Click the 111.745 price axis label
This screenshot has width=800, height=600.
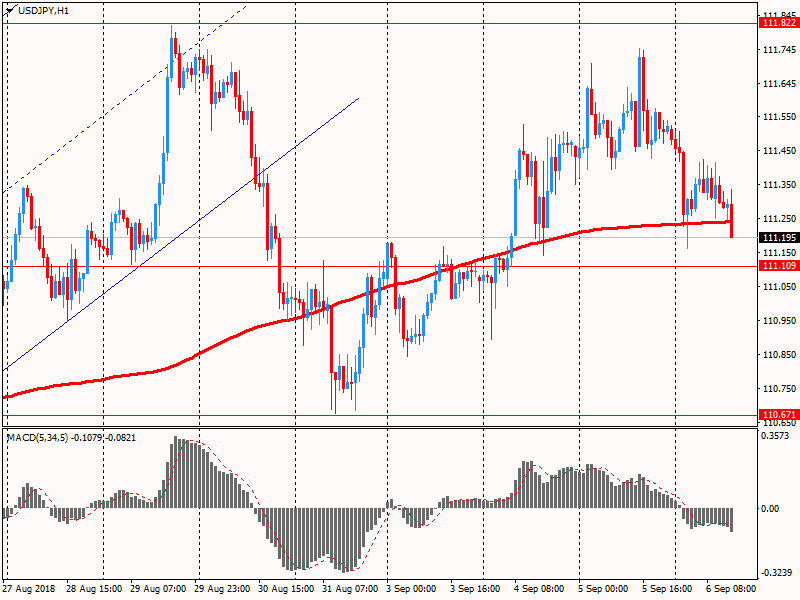pyautogui.click(x=779, y=49)
